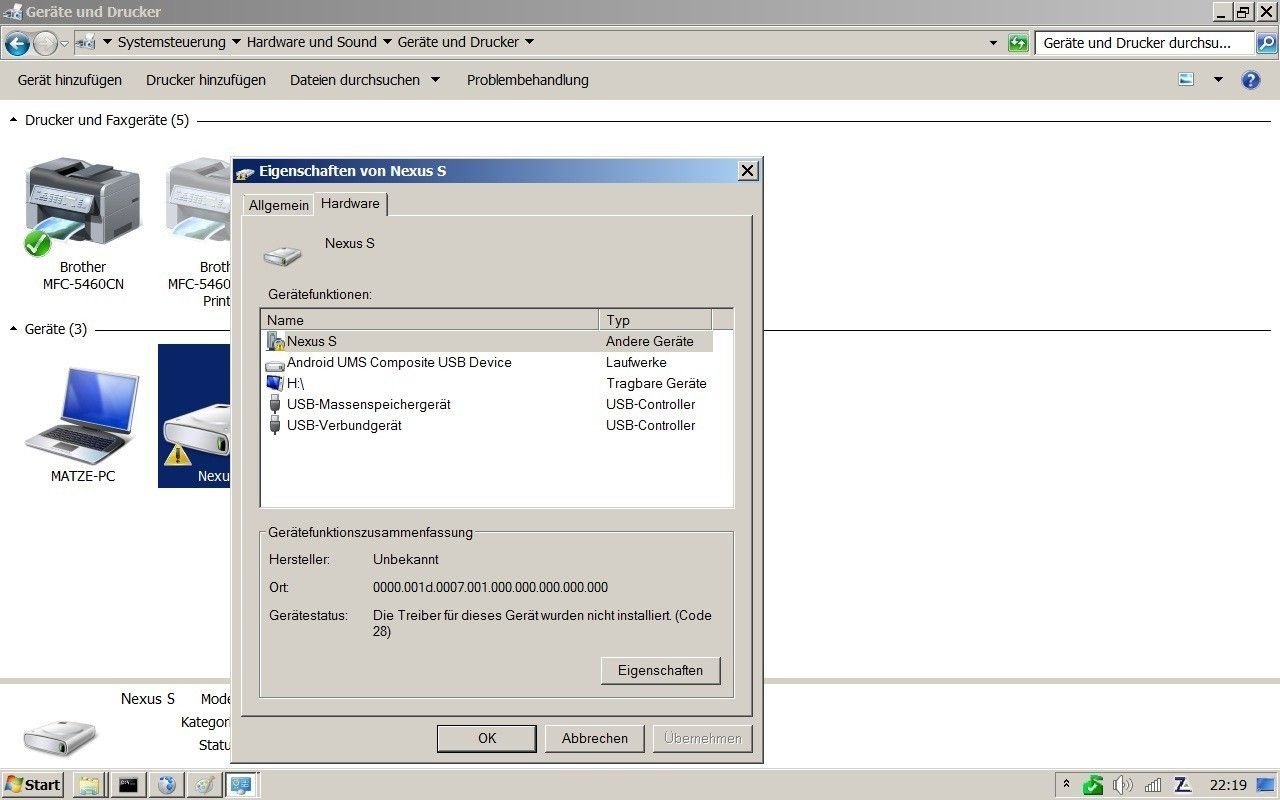
Task: Click the change view icon in toolbar
Action: (1186, 80)
